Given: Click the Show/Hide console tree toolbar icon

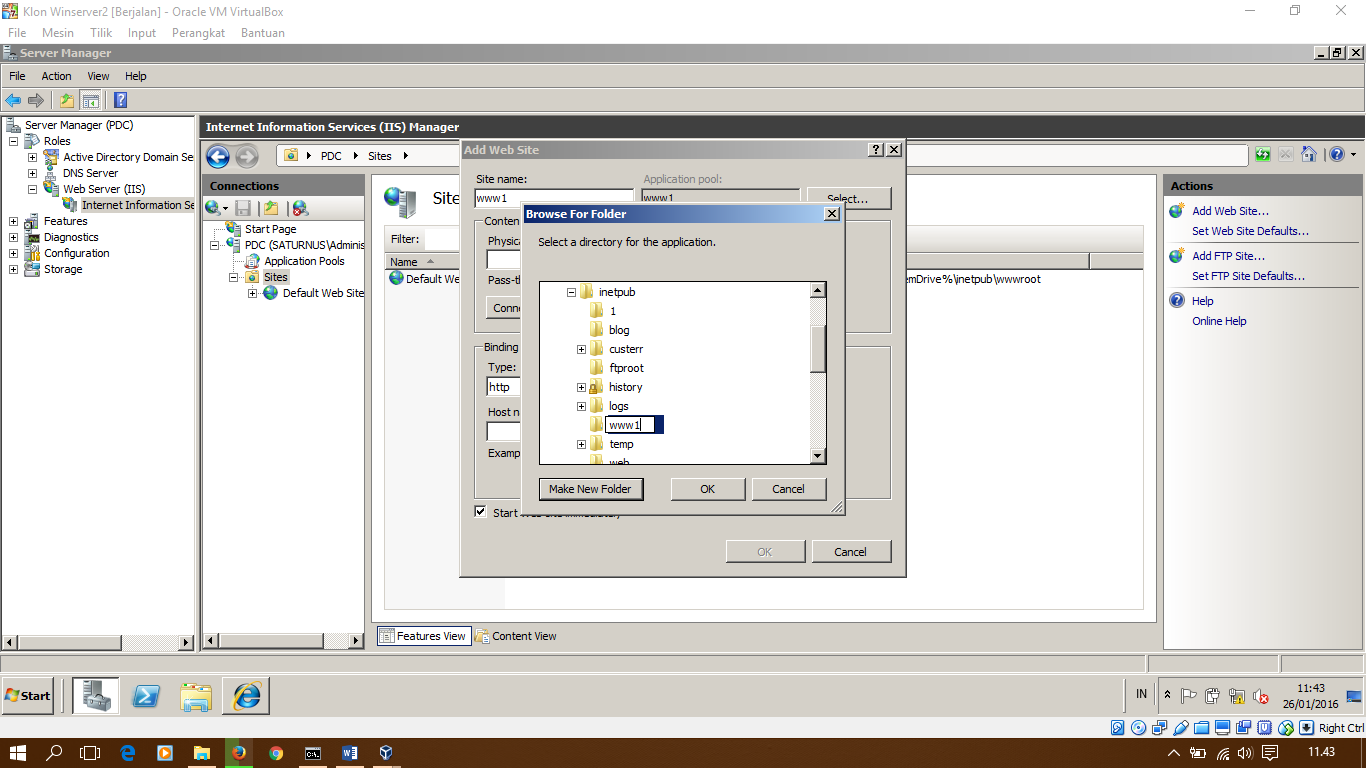Looking at the screenshot, I should click(91, 100).
